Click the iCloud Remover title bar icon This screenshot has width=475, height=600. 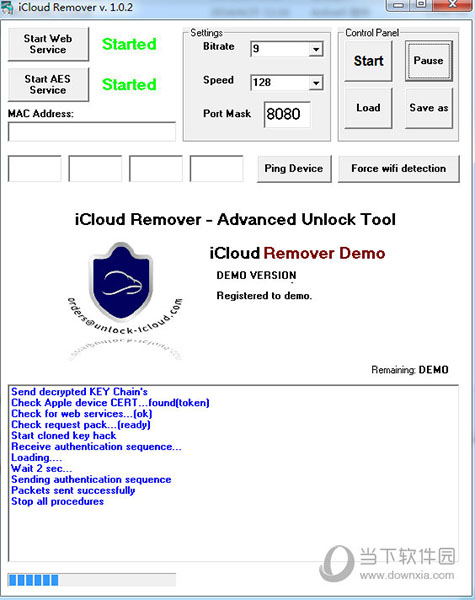7,8
